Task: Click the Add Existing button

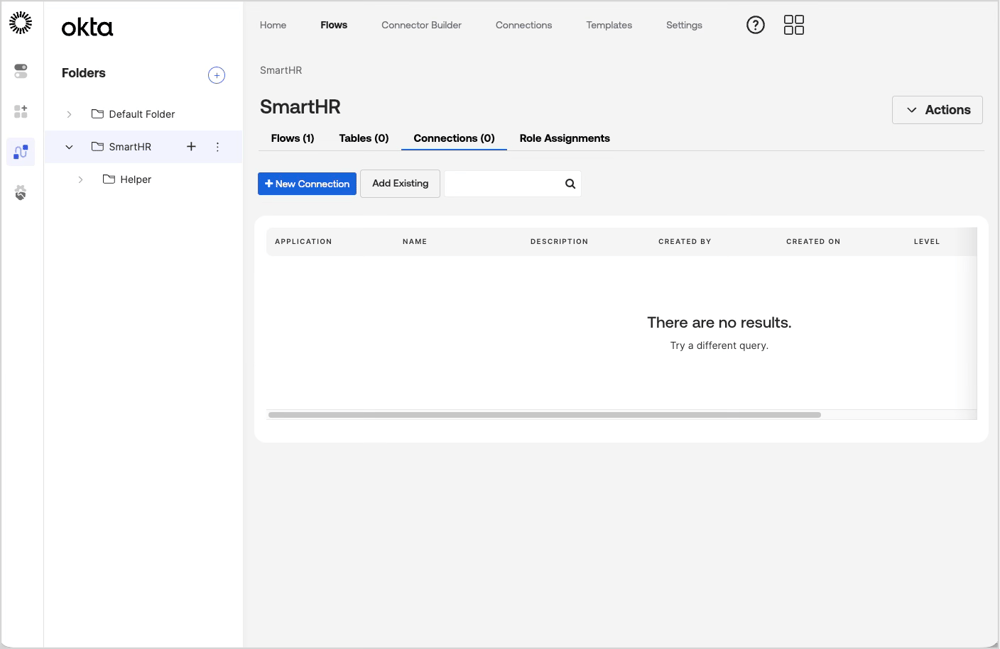Action: (400, 184)
